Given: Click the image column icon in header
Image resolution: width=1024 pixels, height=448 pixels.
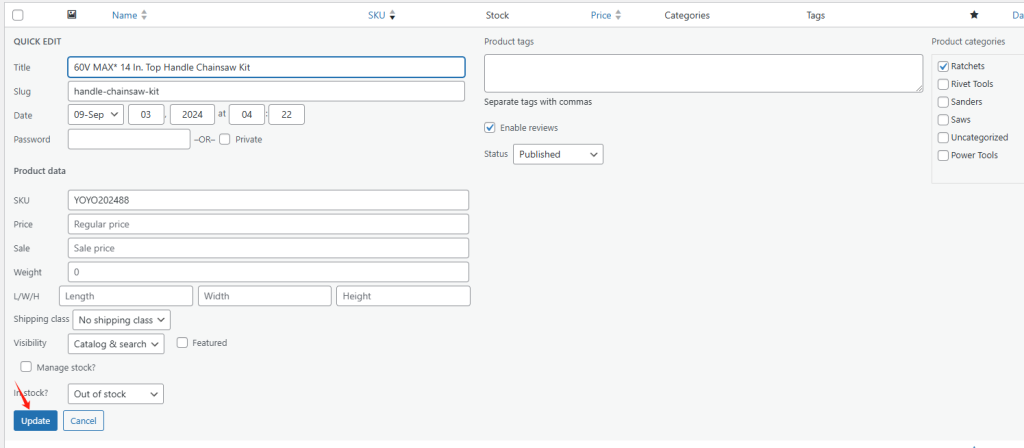Looking at the screenshot, I should [72, 14].
